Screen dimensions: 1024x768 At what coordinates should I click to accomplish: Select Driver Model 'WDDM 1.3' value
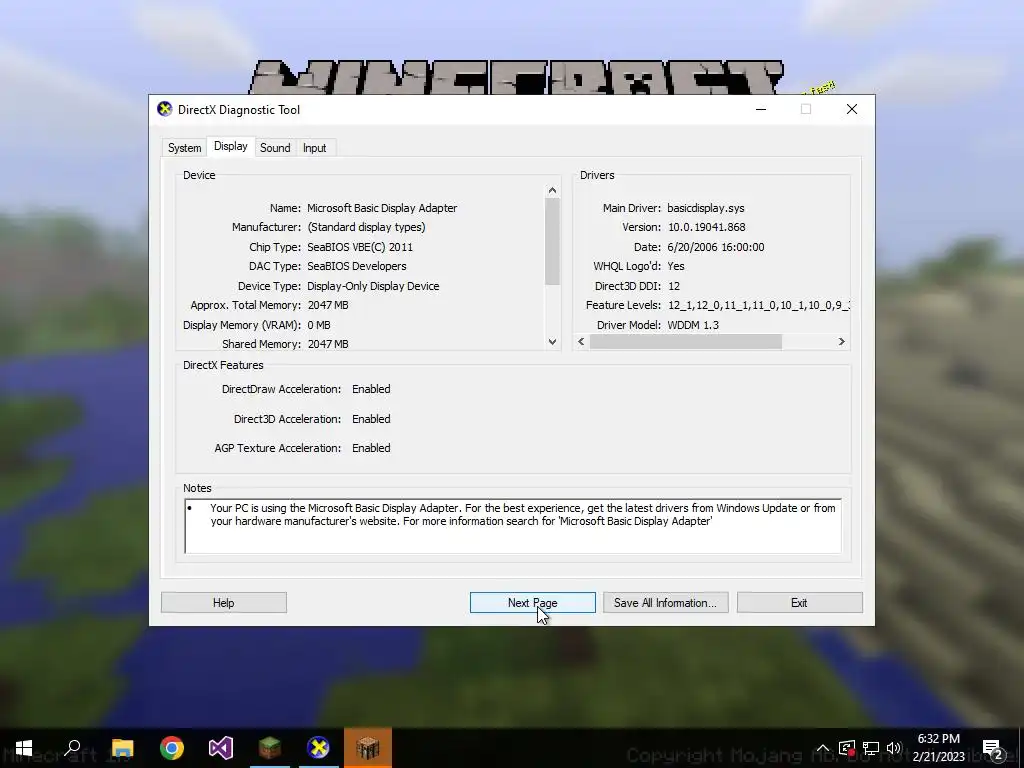coord(693,325)
